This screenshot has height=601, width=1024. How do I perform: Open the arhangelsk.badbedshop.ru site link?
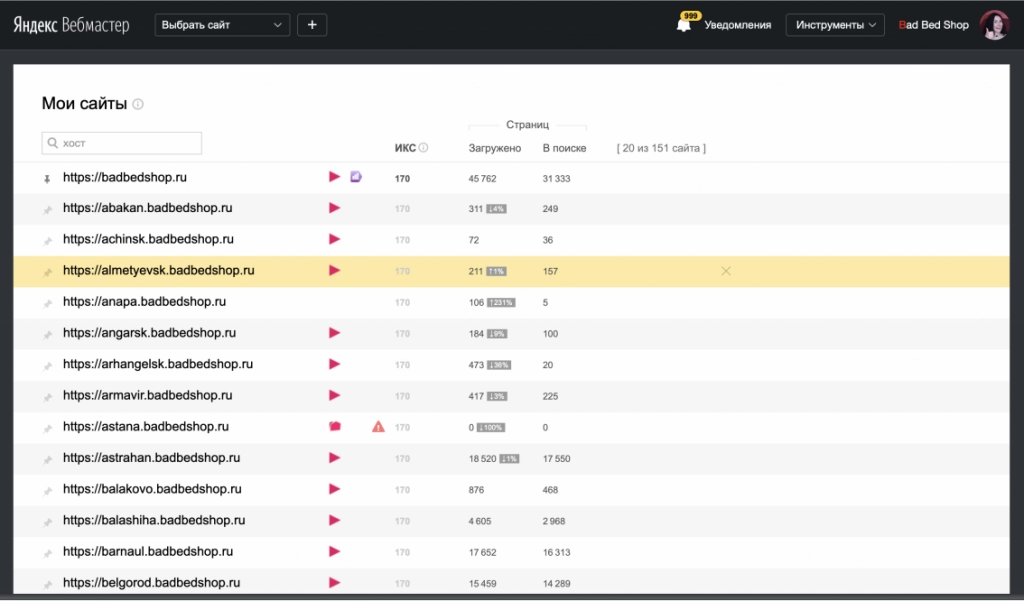click(158, 365)
